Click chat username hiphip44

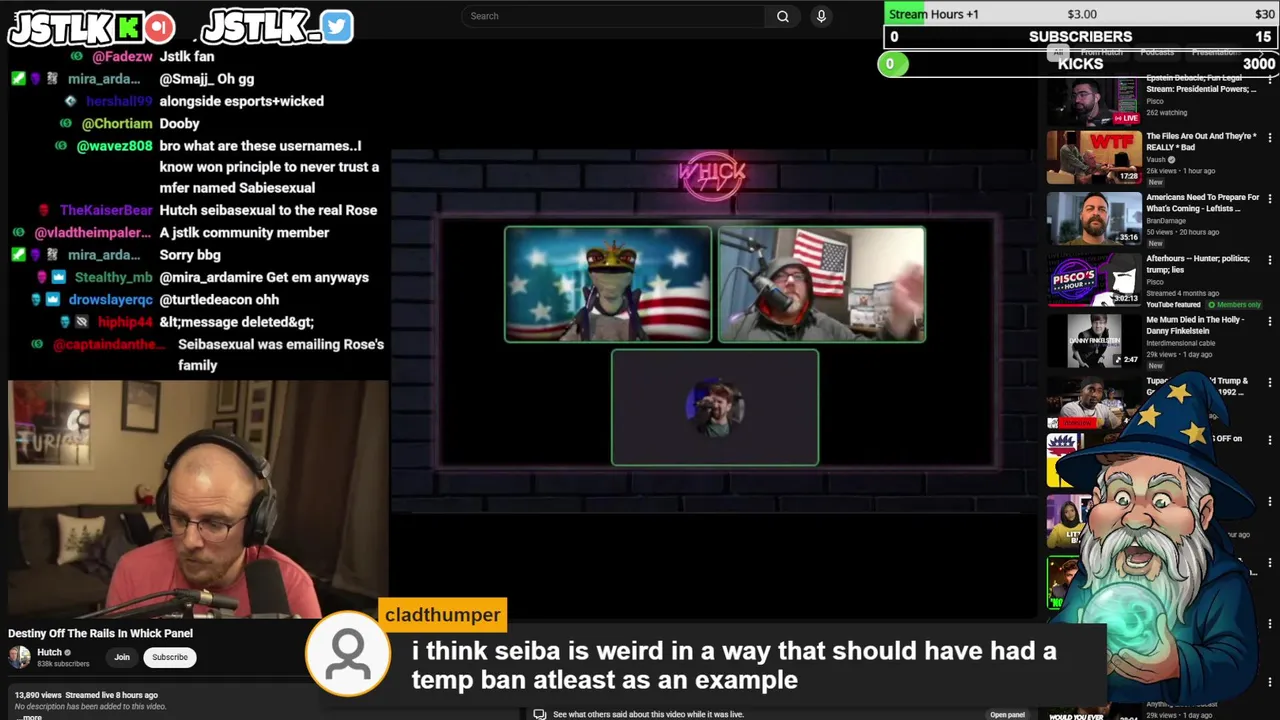[x=125, y=322]
